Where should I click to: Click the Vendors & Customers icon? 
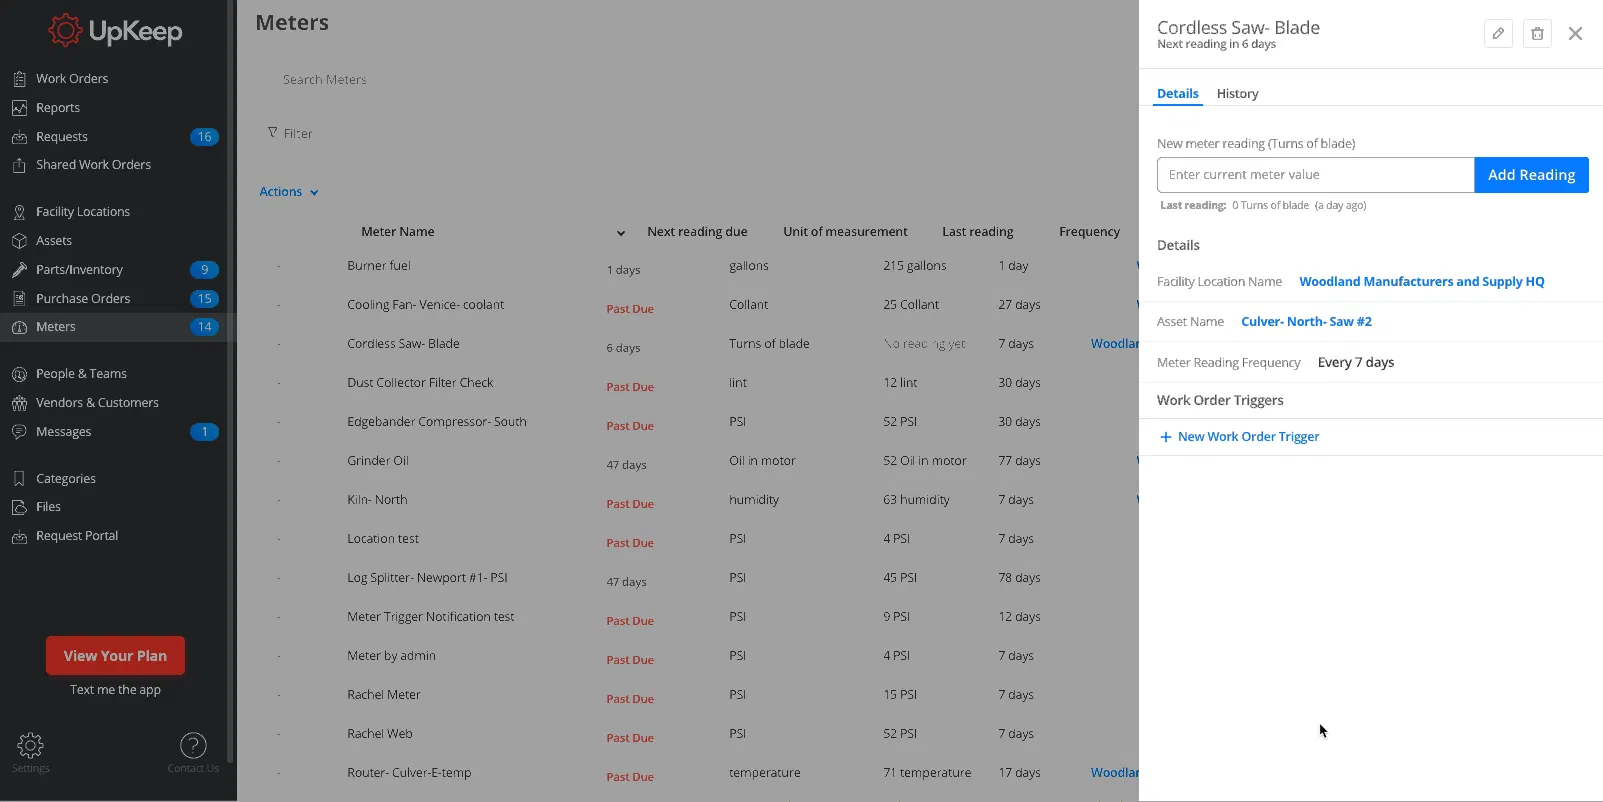tap(19, 403)
